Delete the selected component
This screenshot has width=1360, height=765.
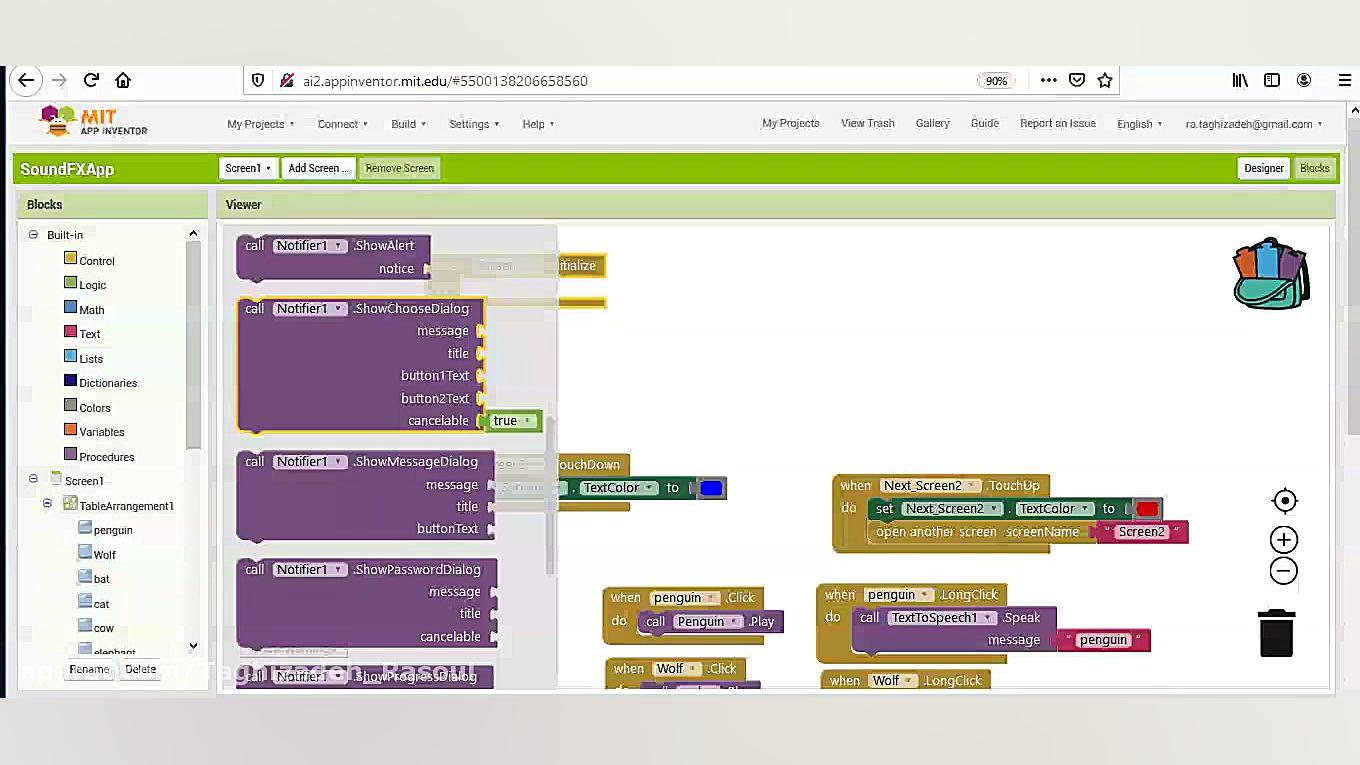pyautogui.click(x=141, y=669)
